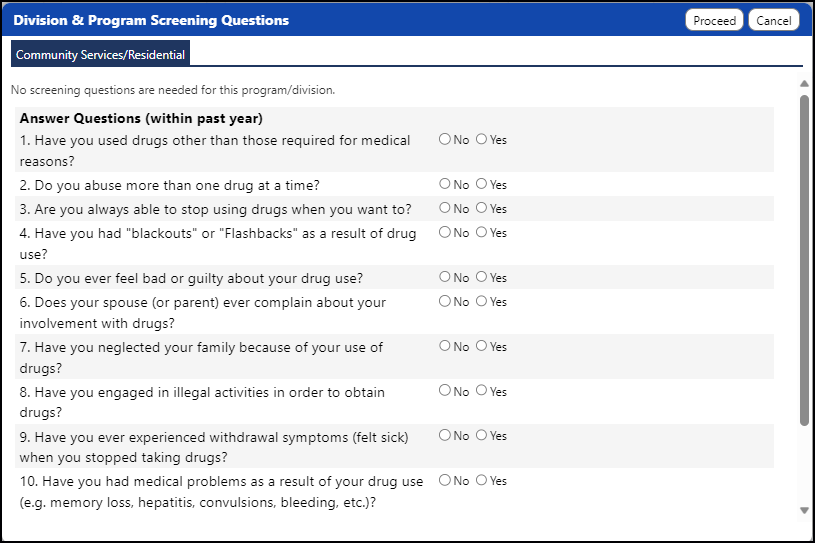This screenshot has width=815, height=543.
Task: Choose No for illegal activities to obtain drugs
Action: coord(444,390)
